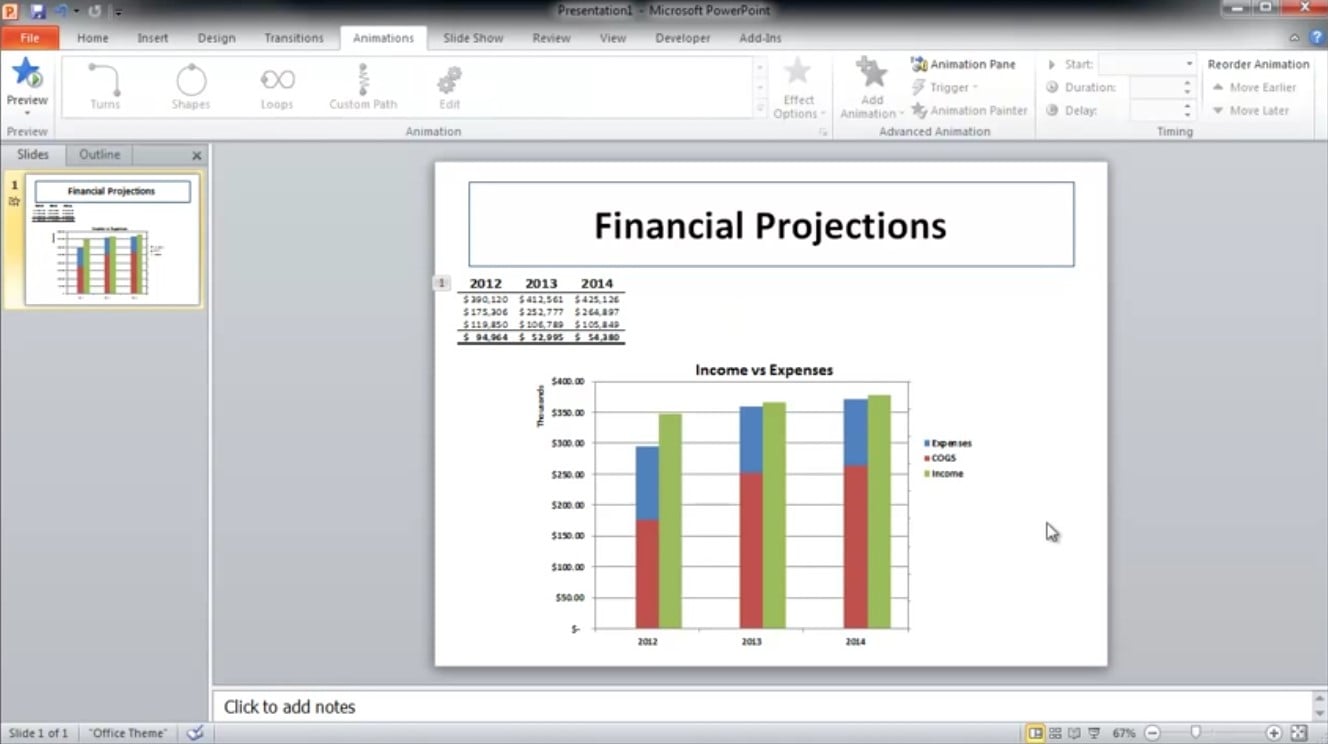Expand the animation gallery More arrow
This screenshot has width=1328, height=744.
760,107
